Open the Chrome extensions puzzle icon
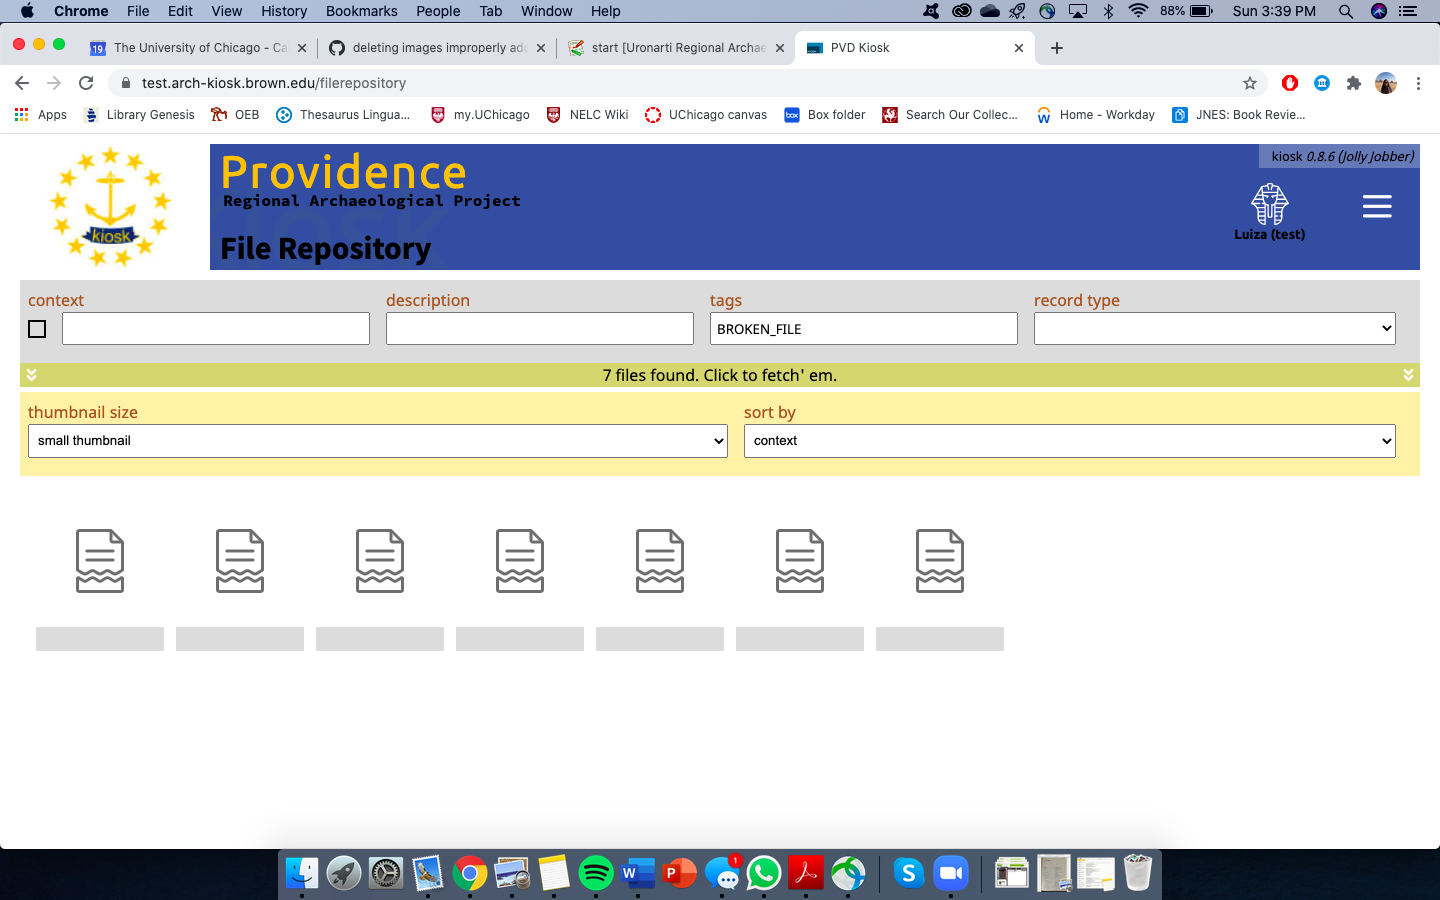Viewport: 1440px width, 900px height. [x=1352, y=84]
